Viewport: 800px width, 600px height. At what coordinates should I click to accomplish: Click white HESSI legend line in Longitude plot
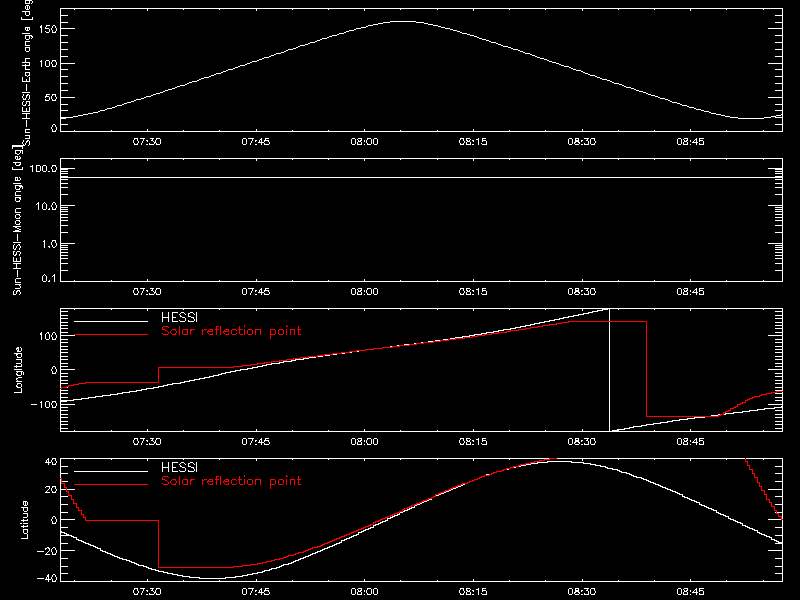tap(111, 321)
